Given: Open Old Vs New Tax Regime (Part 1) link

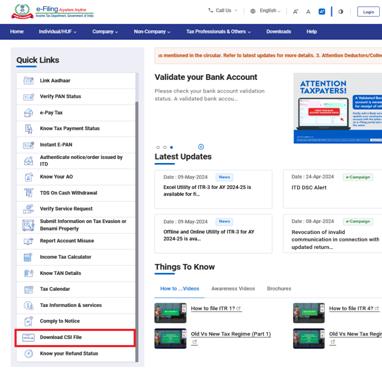Looking at the screenshot, I should point(231,334).
